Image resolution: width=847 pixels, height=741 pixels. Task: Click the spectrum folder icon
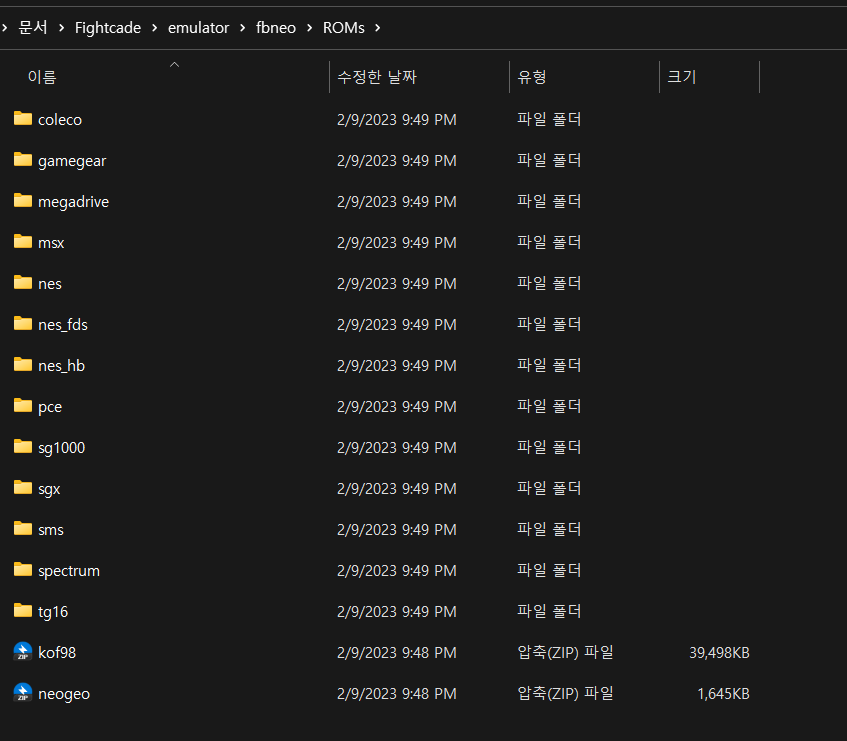[x=23, y=570]
